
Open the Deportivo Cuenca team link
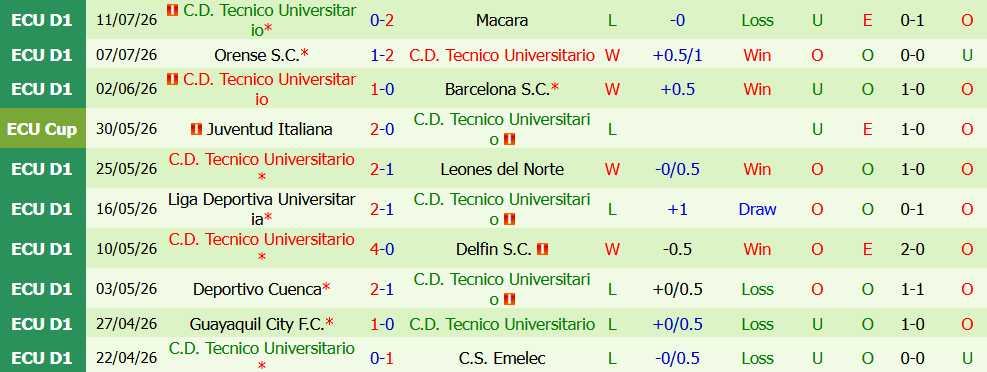pos(257,290)
